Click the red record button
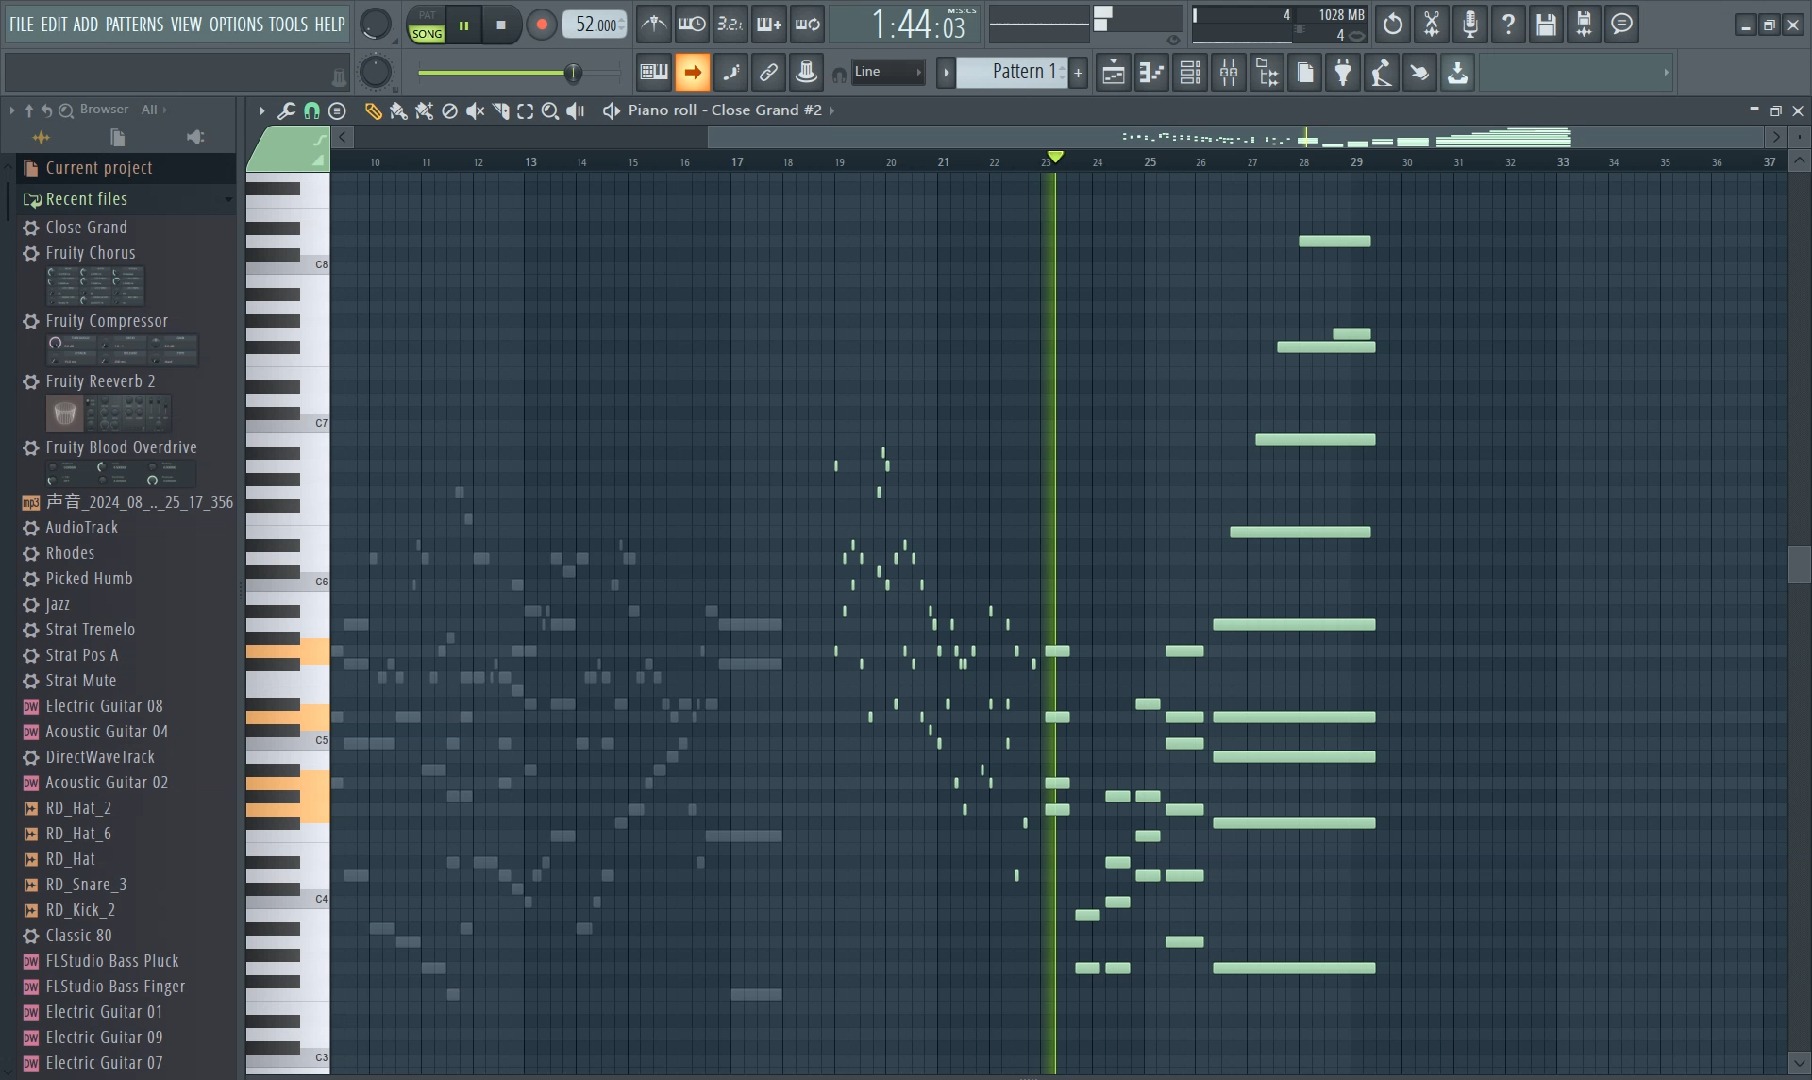This screenshot has height=1080, width=1812. [541, 25]
